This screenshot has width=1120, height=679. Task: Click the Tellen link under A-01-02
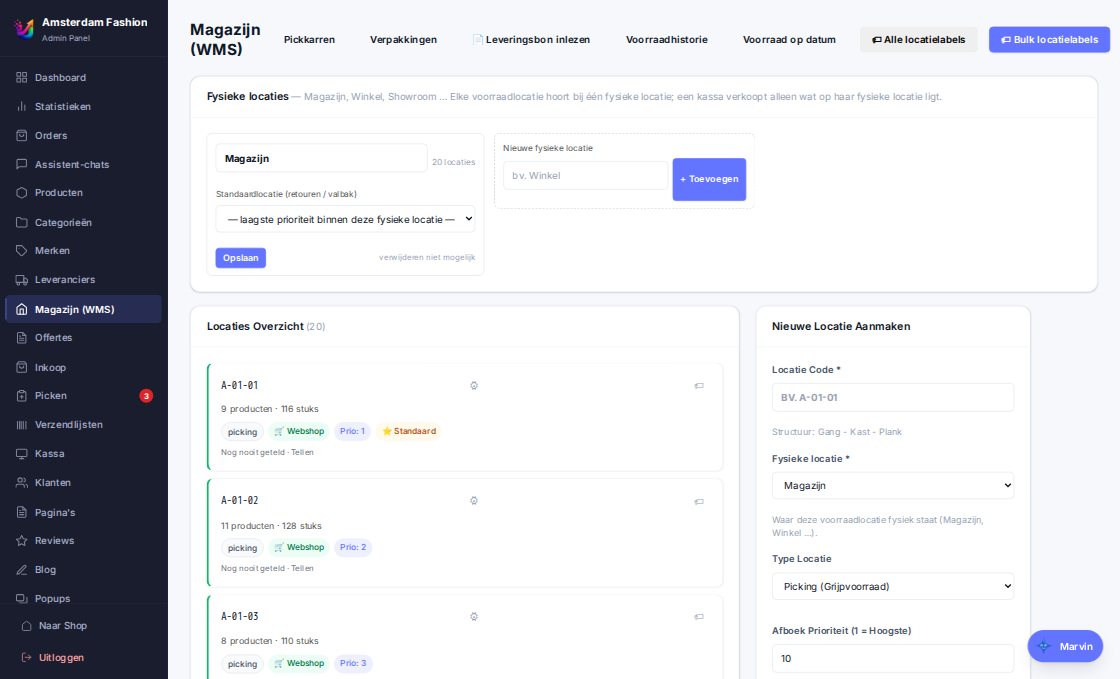pyautogui.click(x=302, y=568)
